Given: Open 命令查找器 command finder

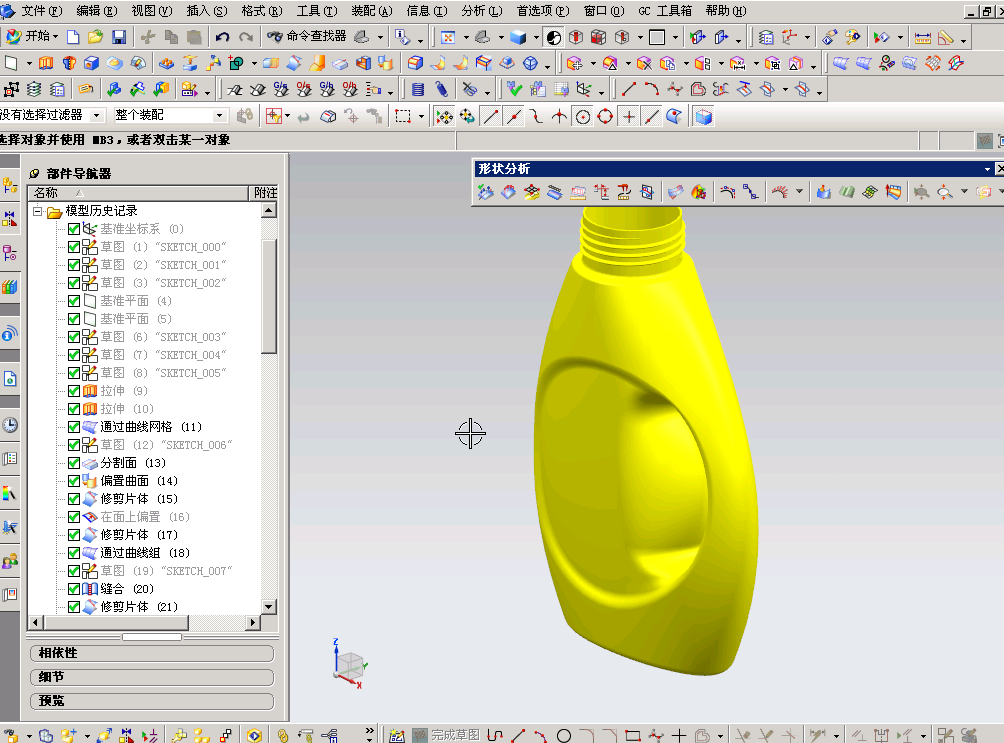Looking at the screenshot, I should pyautogui.click(x=307, y=37).
